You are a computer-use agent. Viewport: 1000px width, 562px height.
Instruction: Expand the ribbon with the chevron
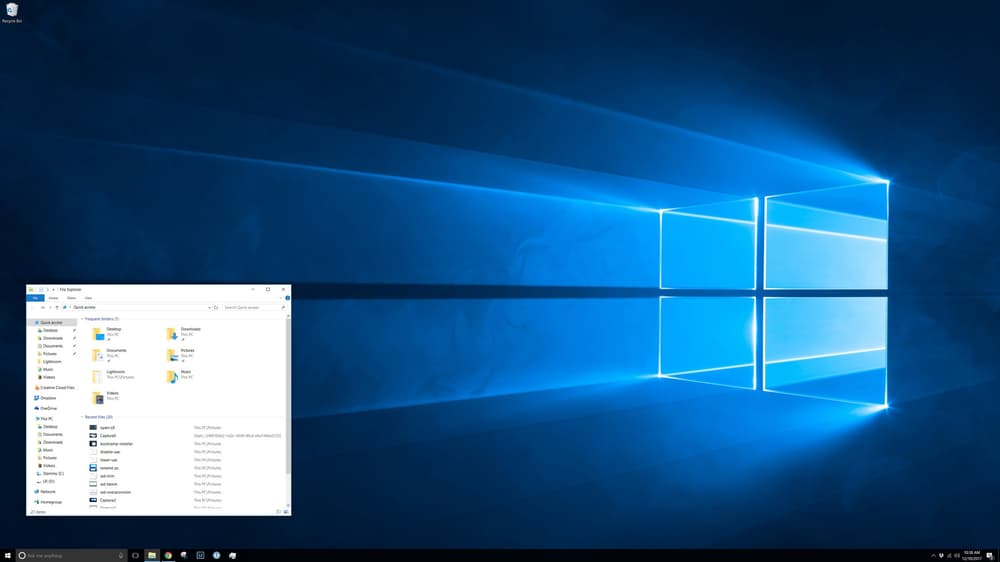point(281,298)
